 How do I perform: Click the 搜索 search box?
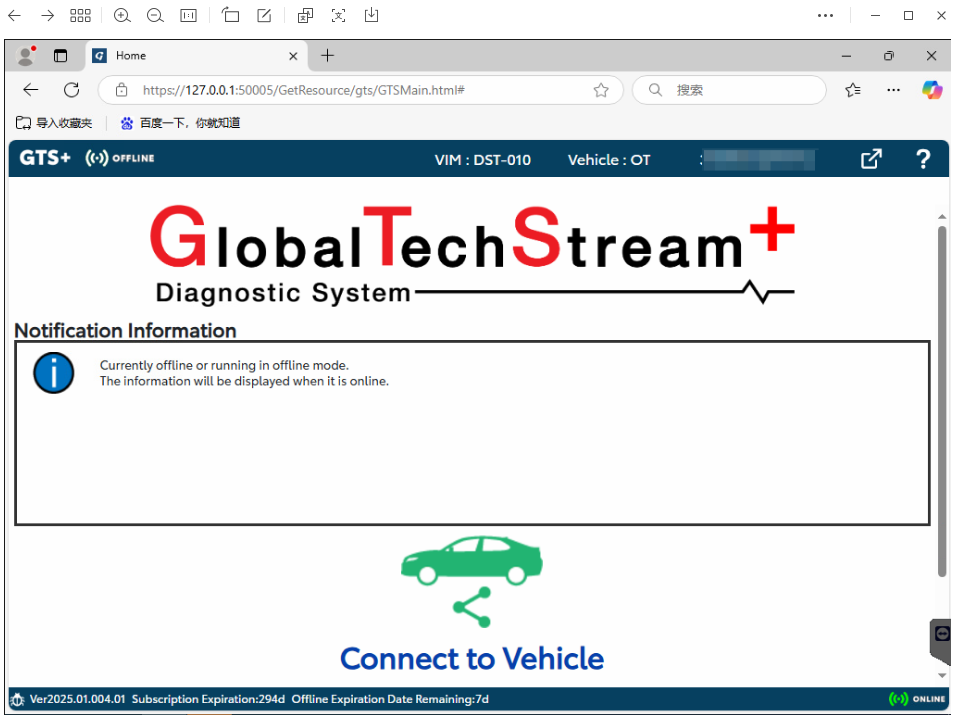click(729, 90)
